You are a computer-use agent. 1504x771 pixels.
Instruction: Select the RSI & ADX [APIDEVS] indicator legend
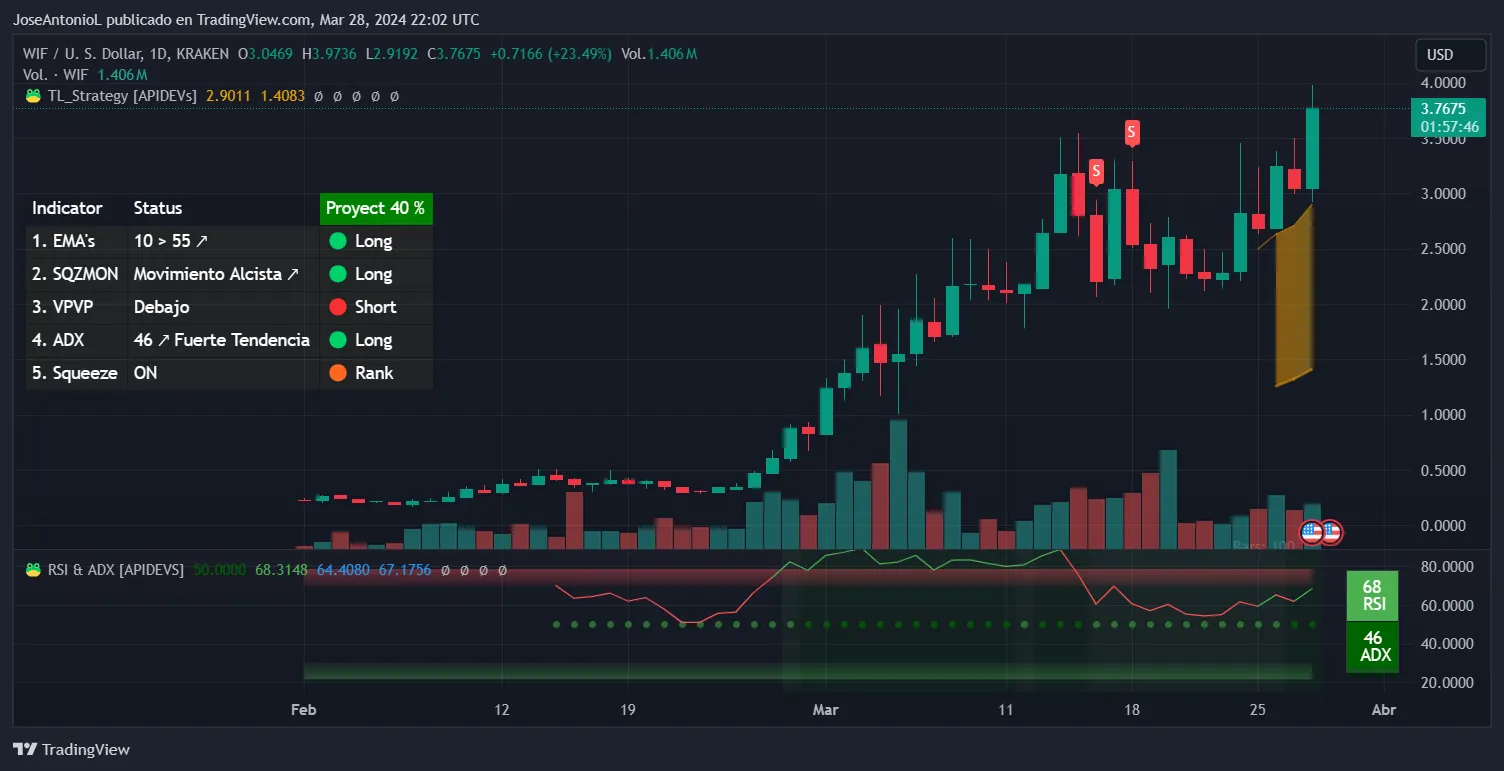(x=116, y=569)
